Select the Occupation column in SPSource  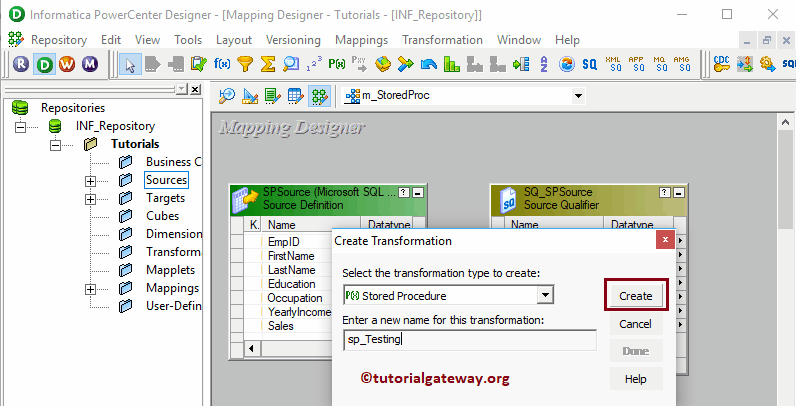pyautogui.click(x=295, y=298)
